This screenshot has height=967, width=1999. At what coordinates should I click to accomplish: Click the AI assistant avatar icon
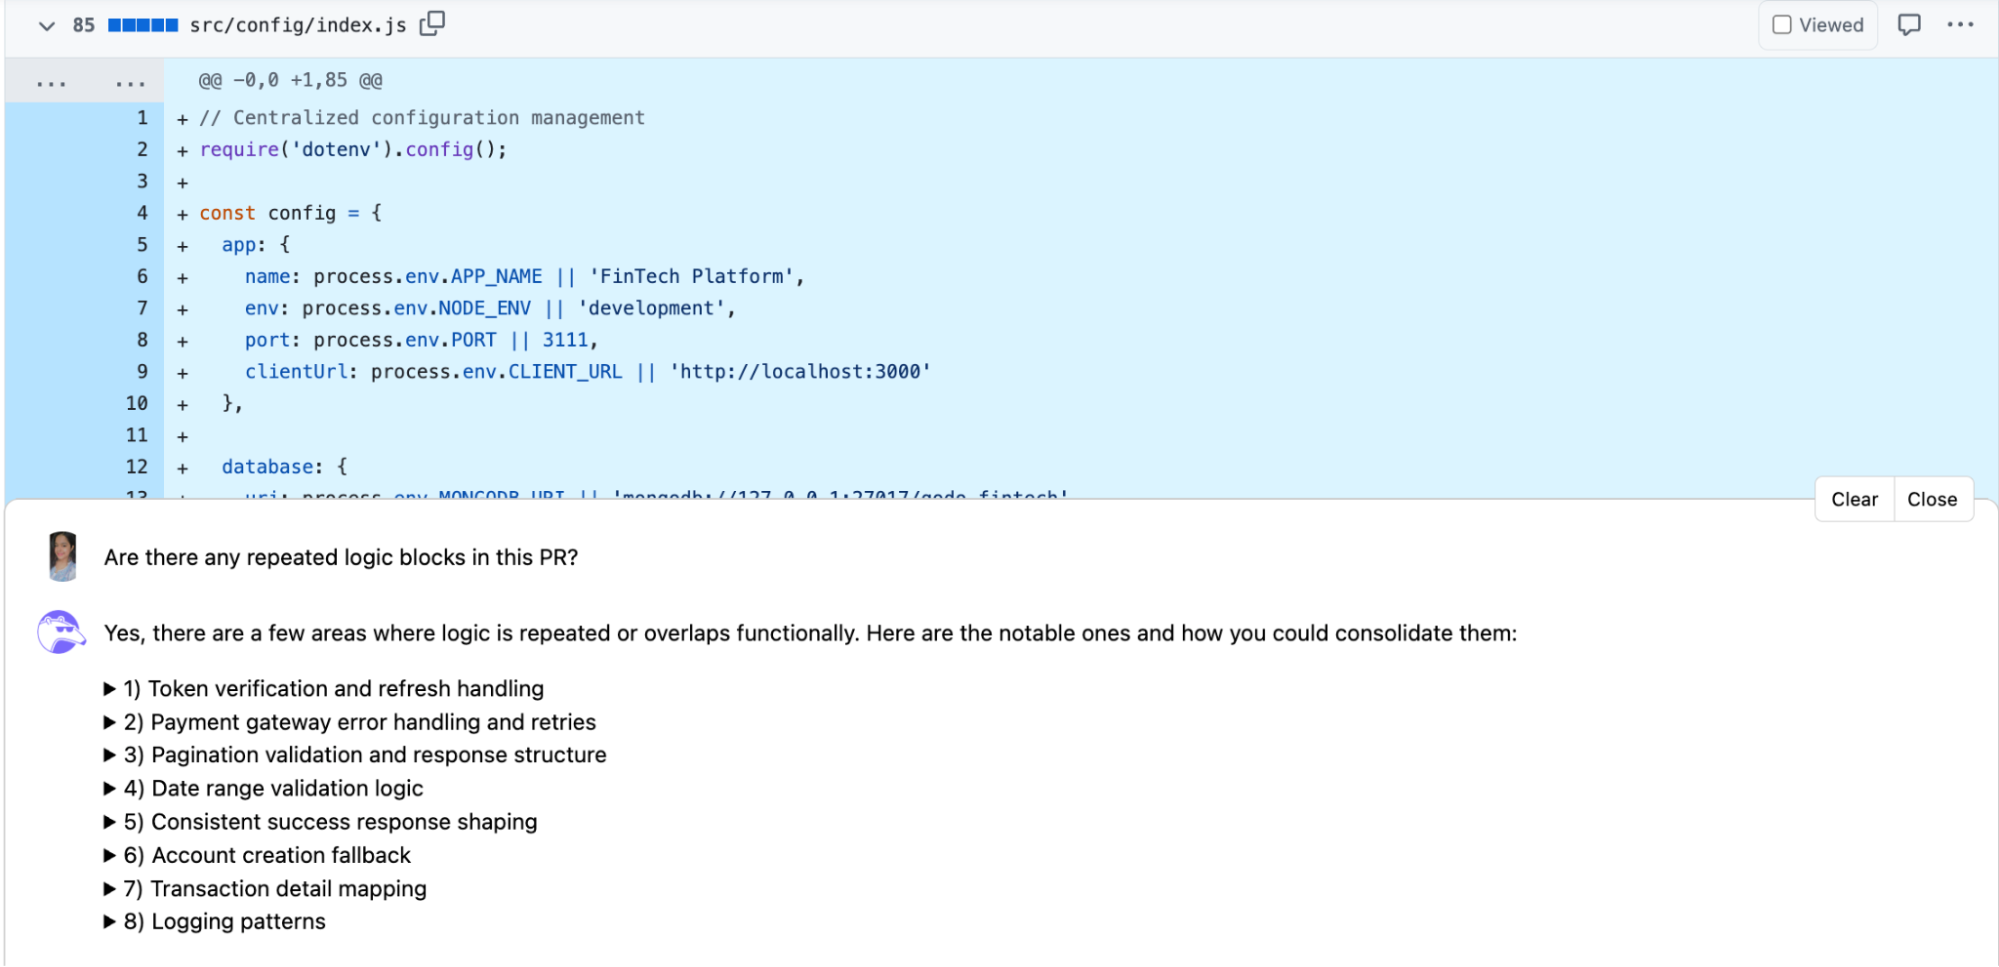[60, 633]
